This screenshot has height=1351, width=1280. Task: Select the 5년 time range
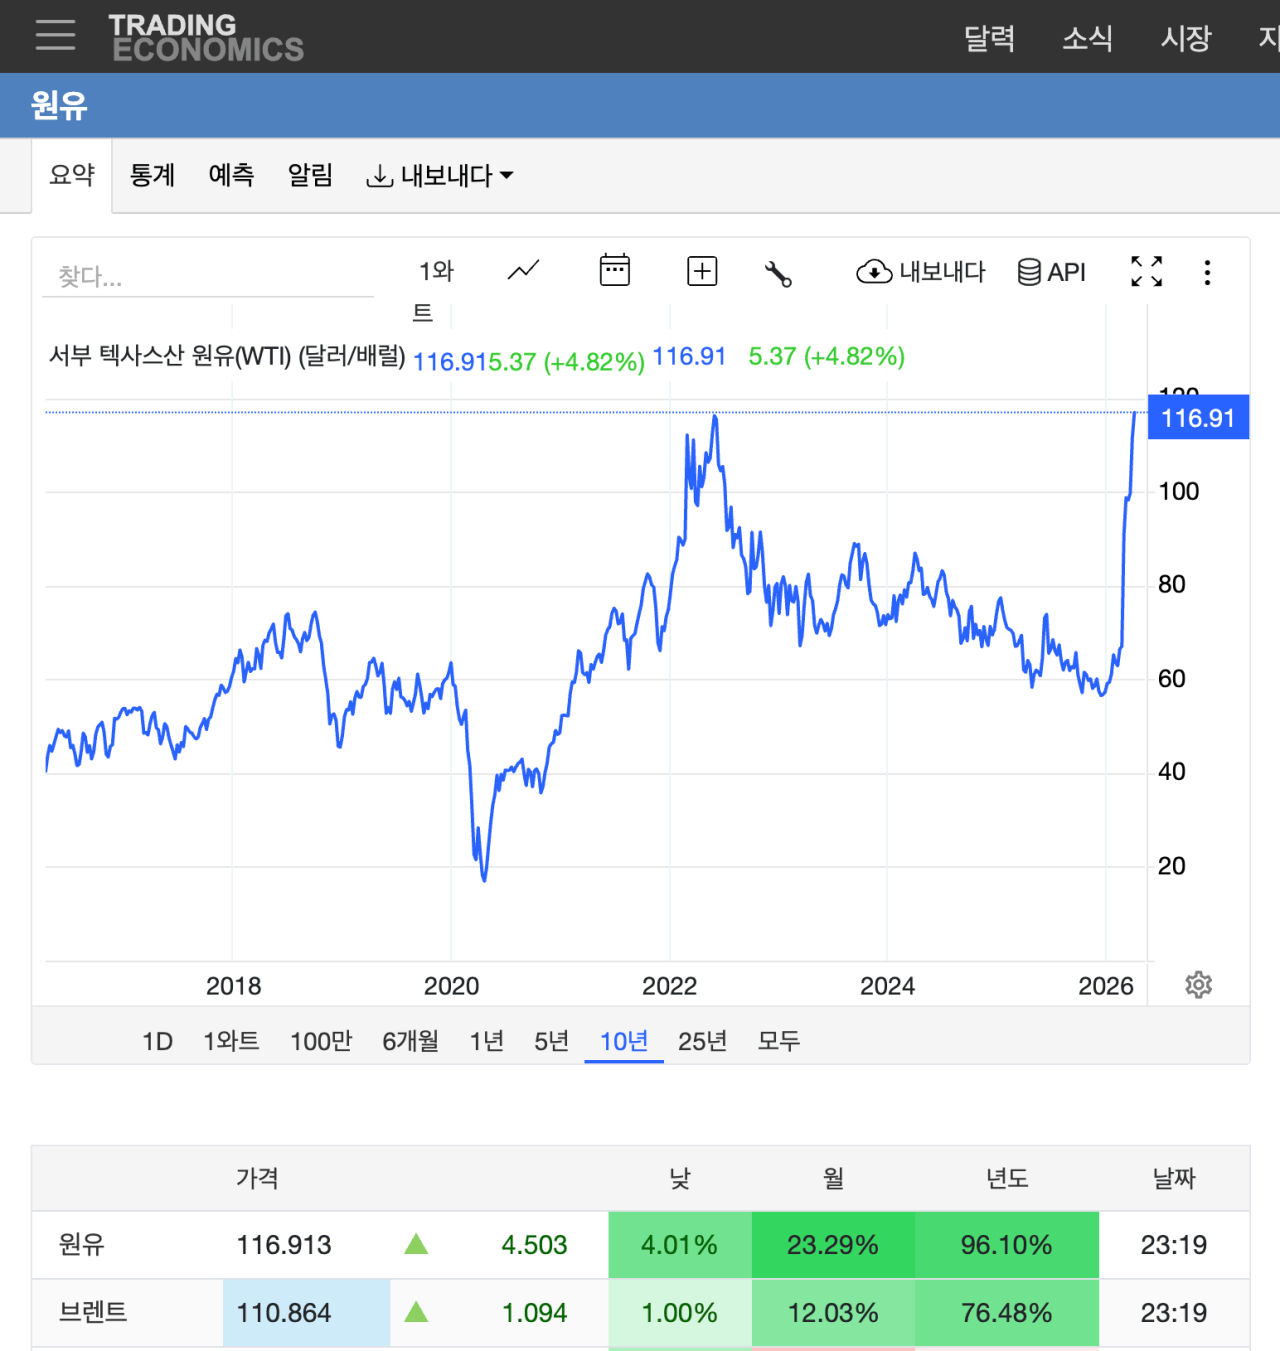coord(551,1041)
